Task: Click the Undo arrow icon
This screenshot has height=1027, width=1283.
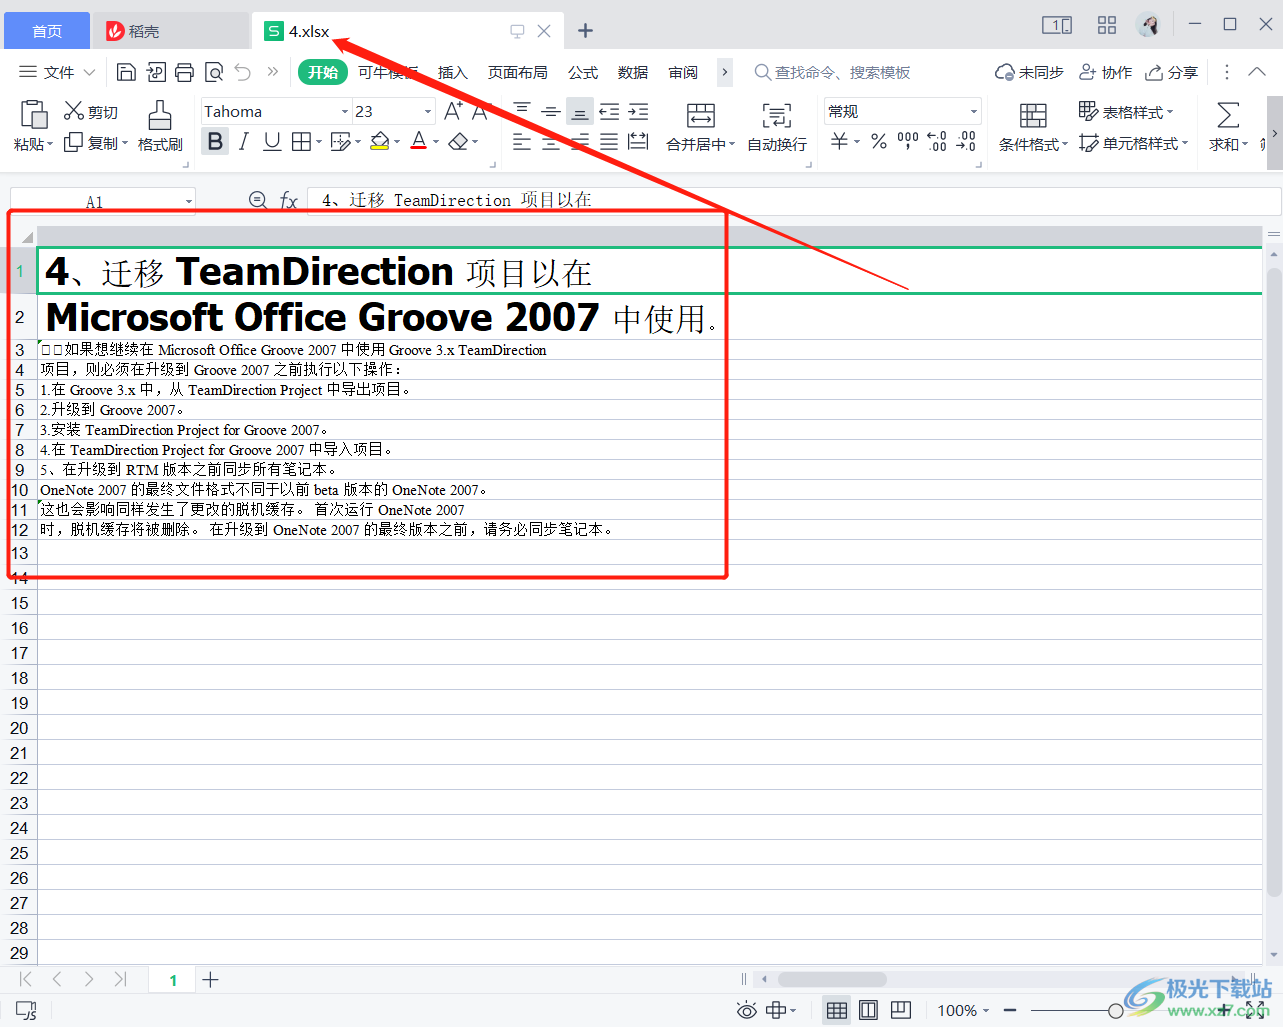Action: 243,72
